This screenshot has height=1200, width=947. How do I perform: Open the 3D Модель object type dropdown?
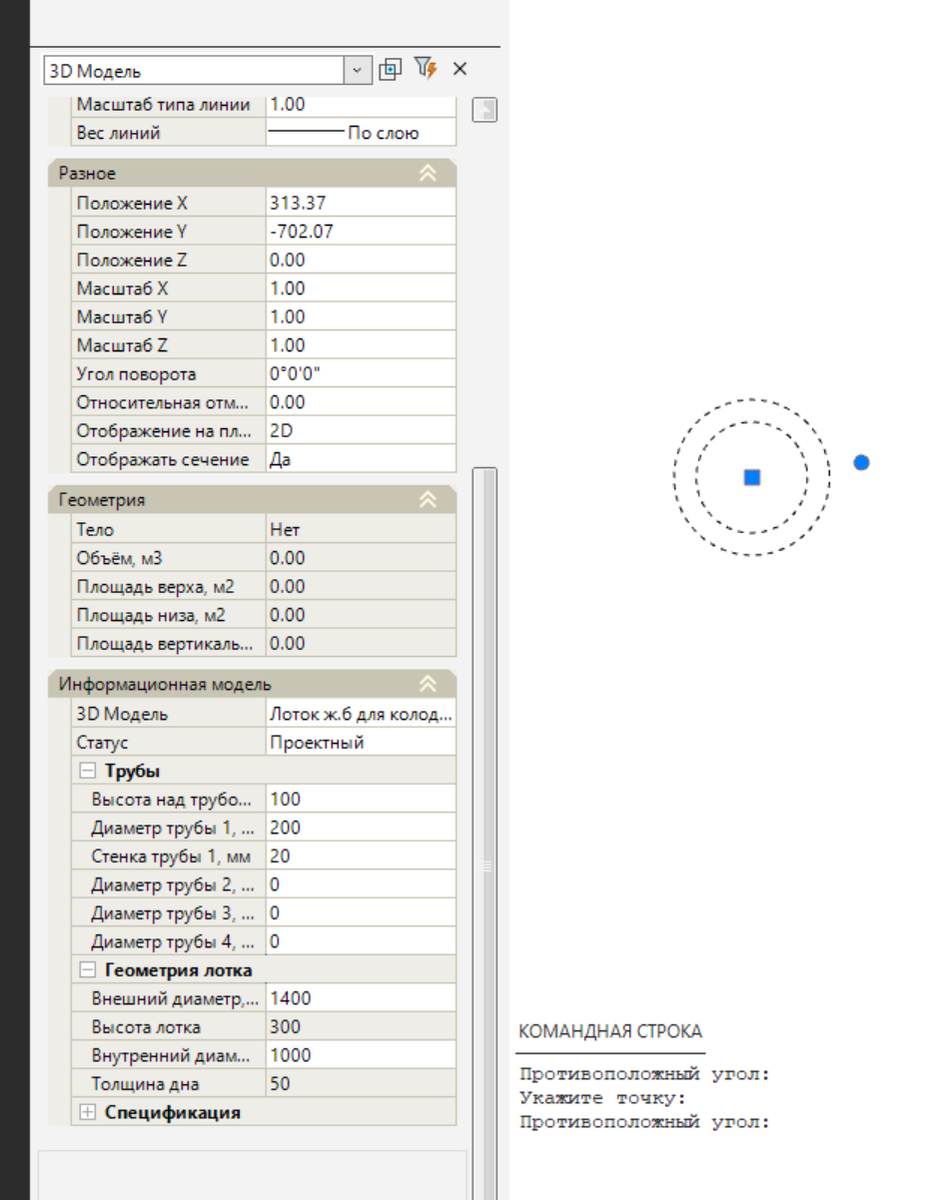point(357,70)
